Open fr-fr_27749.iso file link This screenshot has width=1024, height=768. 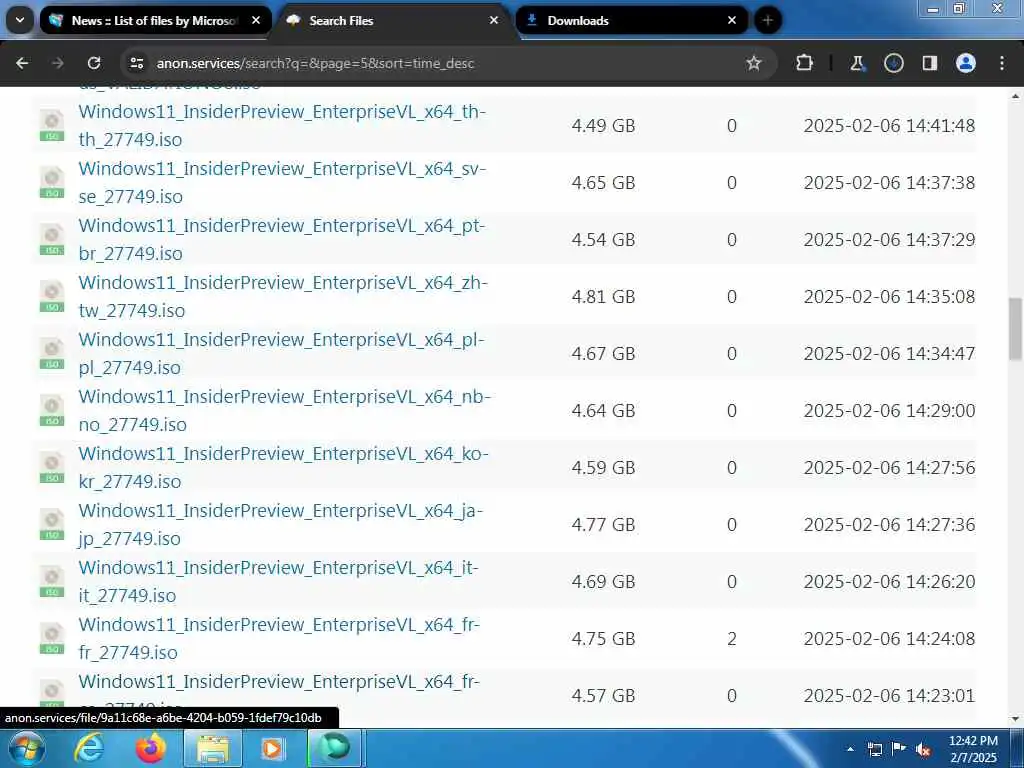pyautogui.click(x=280, y=638)
